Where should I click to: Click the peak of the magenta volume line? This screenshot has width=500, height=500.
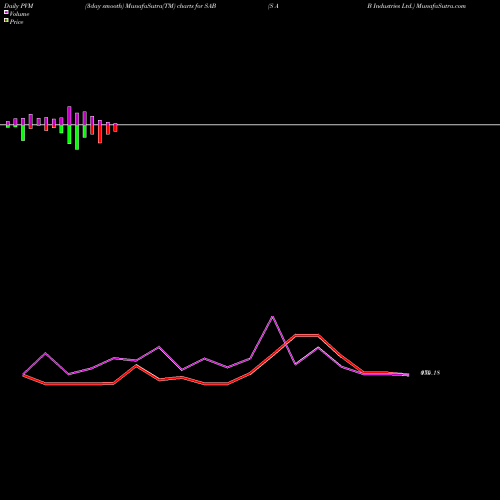[273, 317]
